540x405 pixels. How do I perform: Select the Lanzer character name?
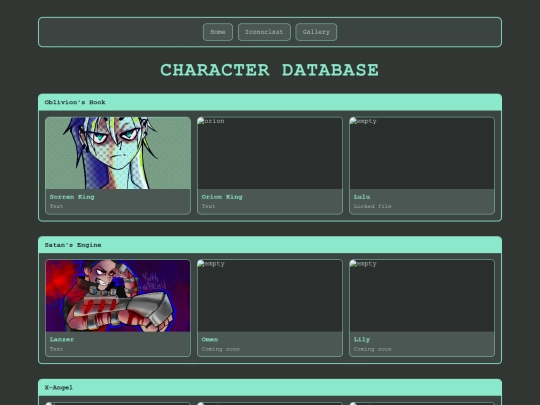[62, 340]
